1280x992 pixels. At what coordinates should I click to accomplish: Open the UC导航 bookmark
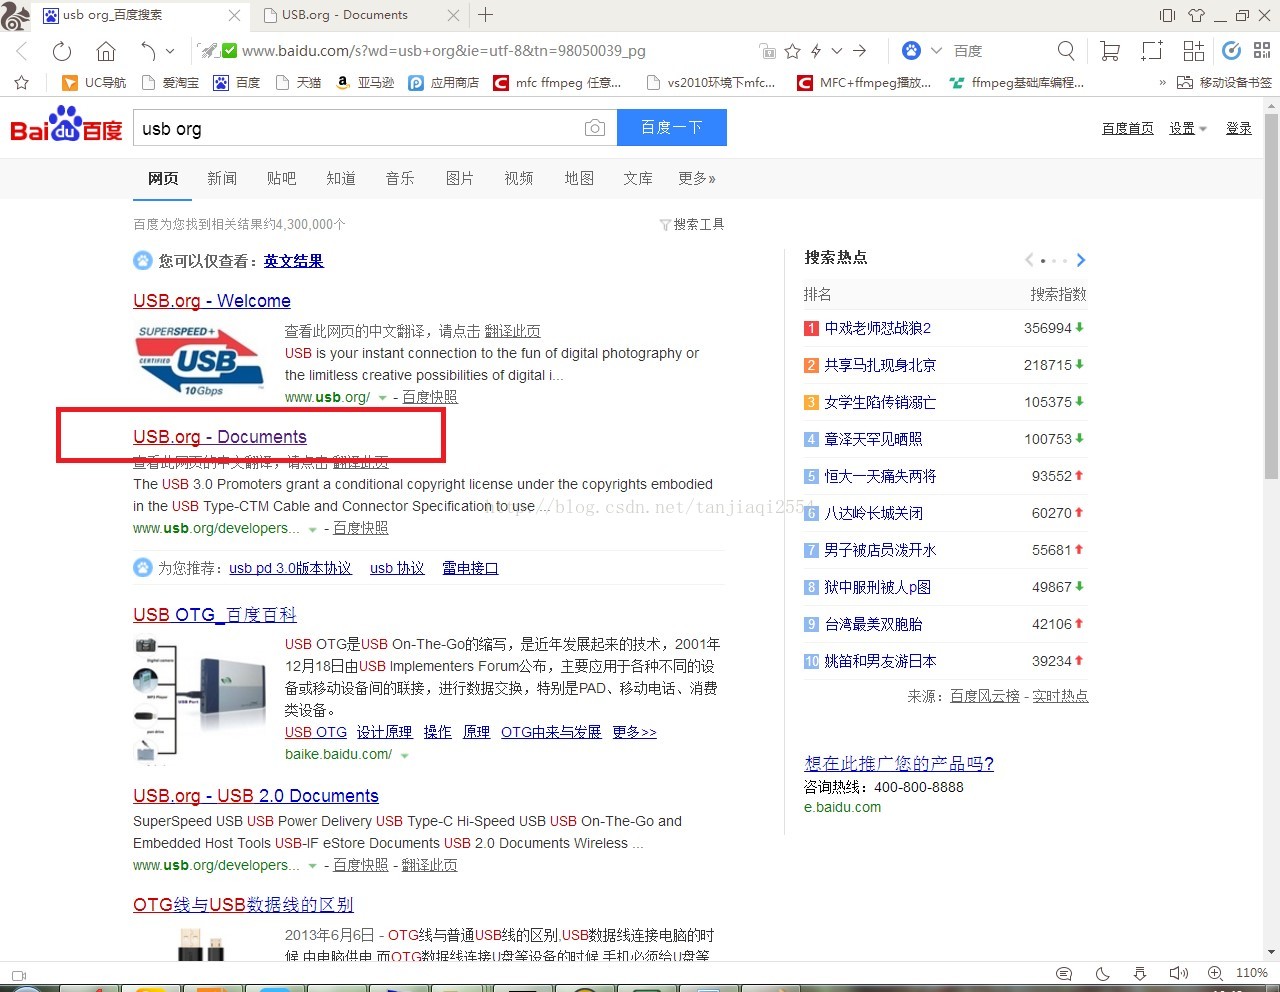[95, 83]
